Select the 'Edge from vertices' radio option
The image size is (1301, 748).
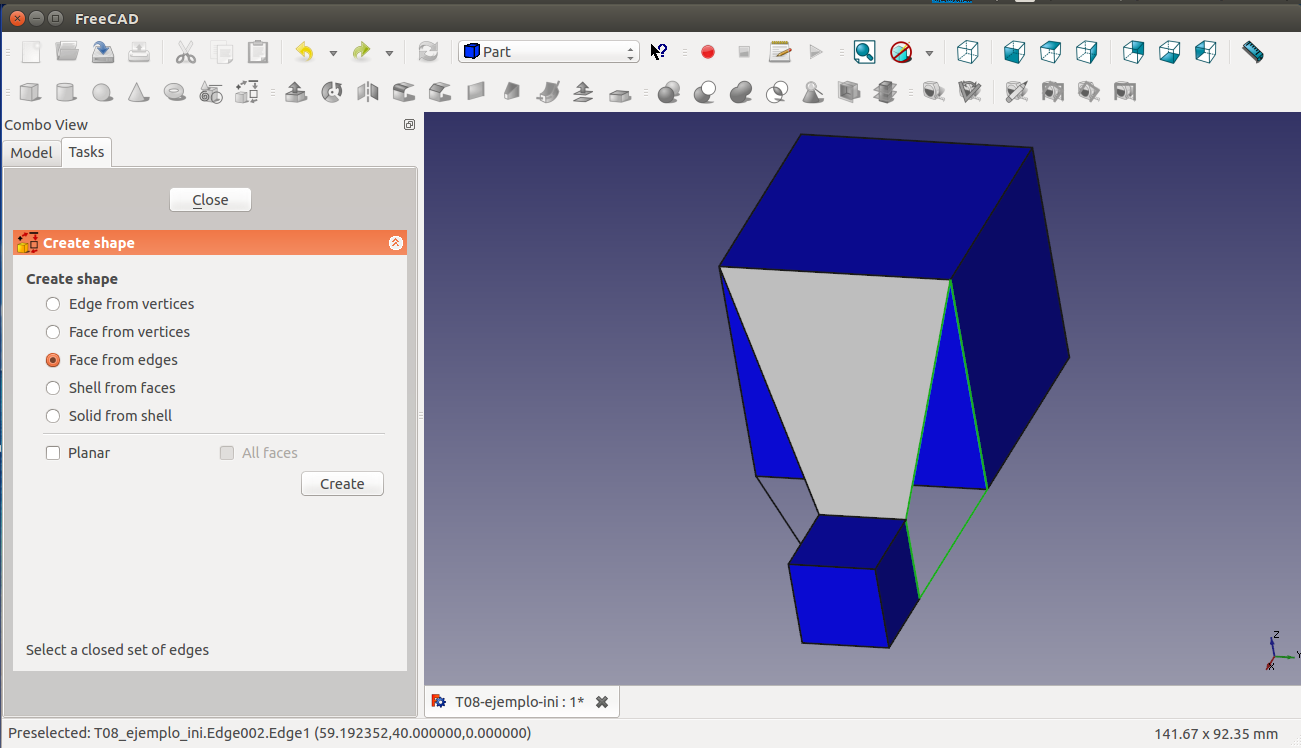[53, 304]
